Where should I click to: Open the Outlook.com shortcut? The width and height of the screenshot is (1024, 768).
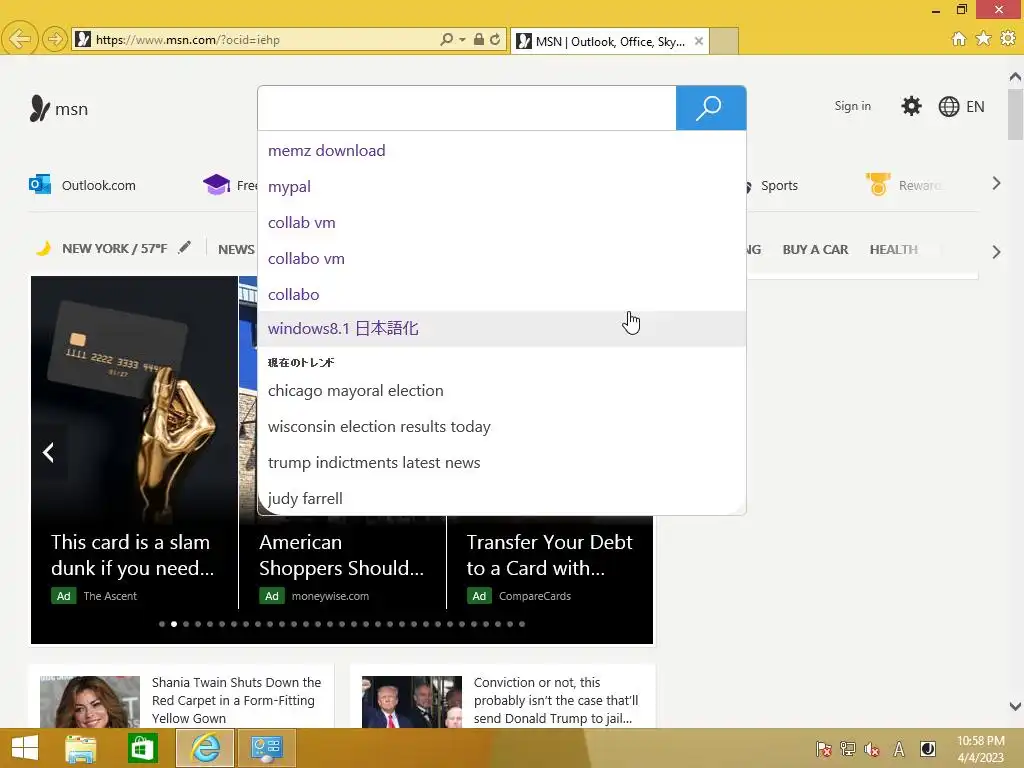[82, 185]
